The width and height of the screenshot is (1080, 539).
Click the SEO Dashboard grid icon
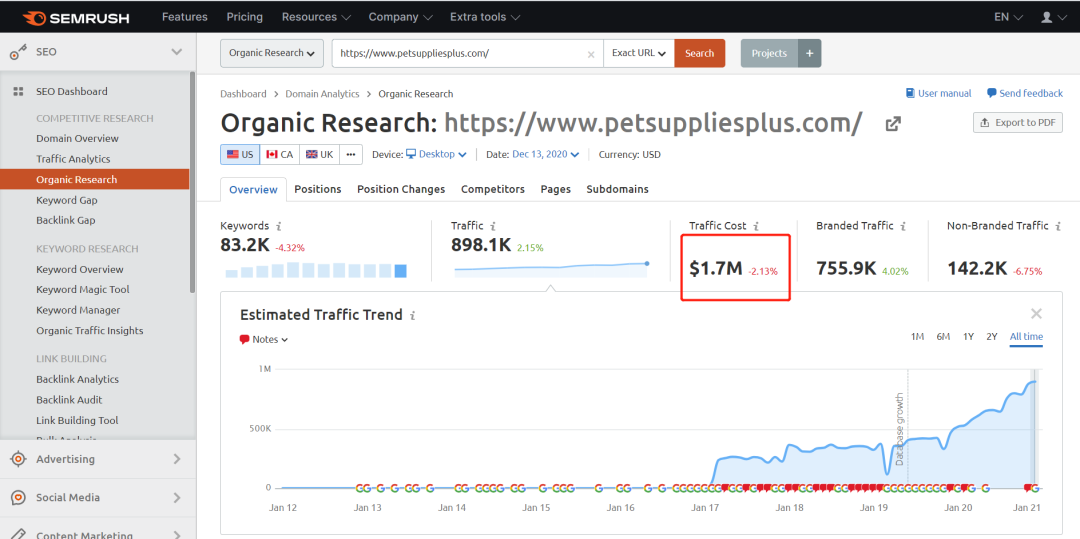(18, 92)
